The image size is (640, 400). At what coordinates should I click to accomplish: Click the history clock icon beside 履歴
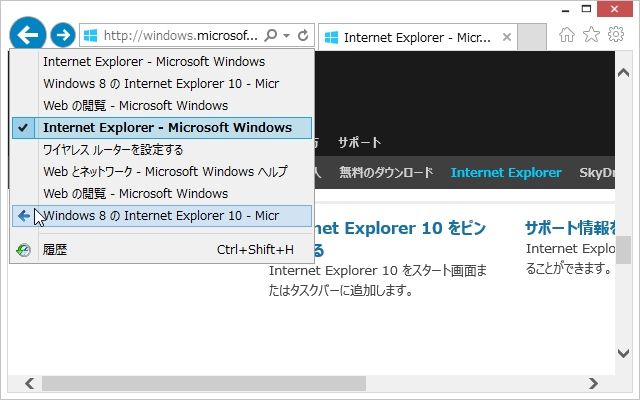click(23, 250)
